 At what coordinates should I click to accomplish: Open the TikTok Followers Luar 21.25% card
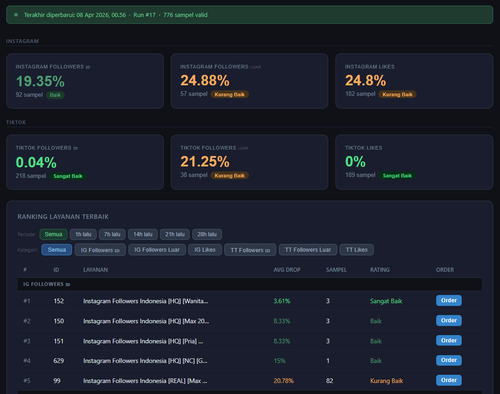(x=249, y=162)
